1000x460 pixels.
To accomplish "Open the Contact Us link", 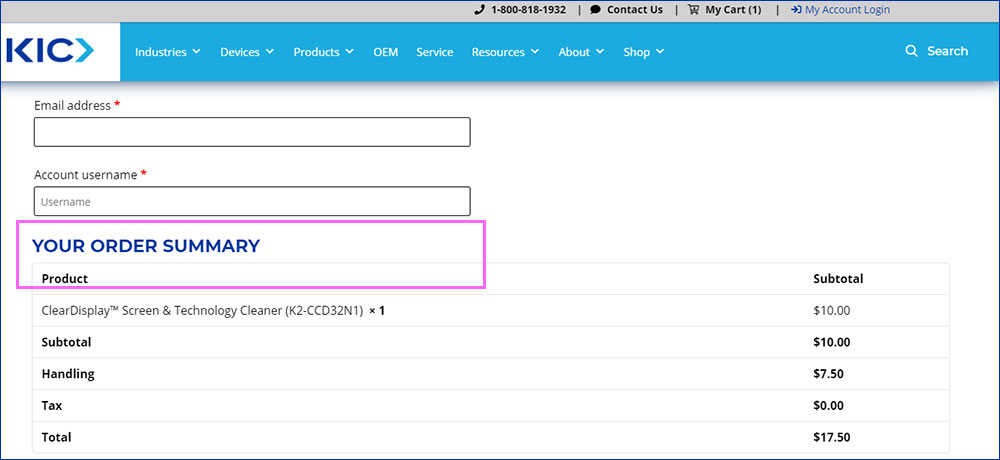I will tap(635, 10).
